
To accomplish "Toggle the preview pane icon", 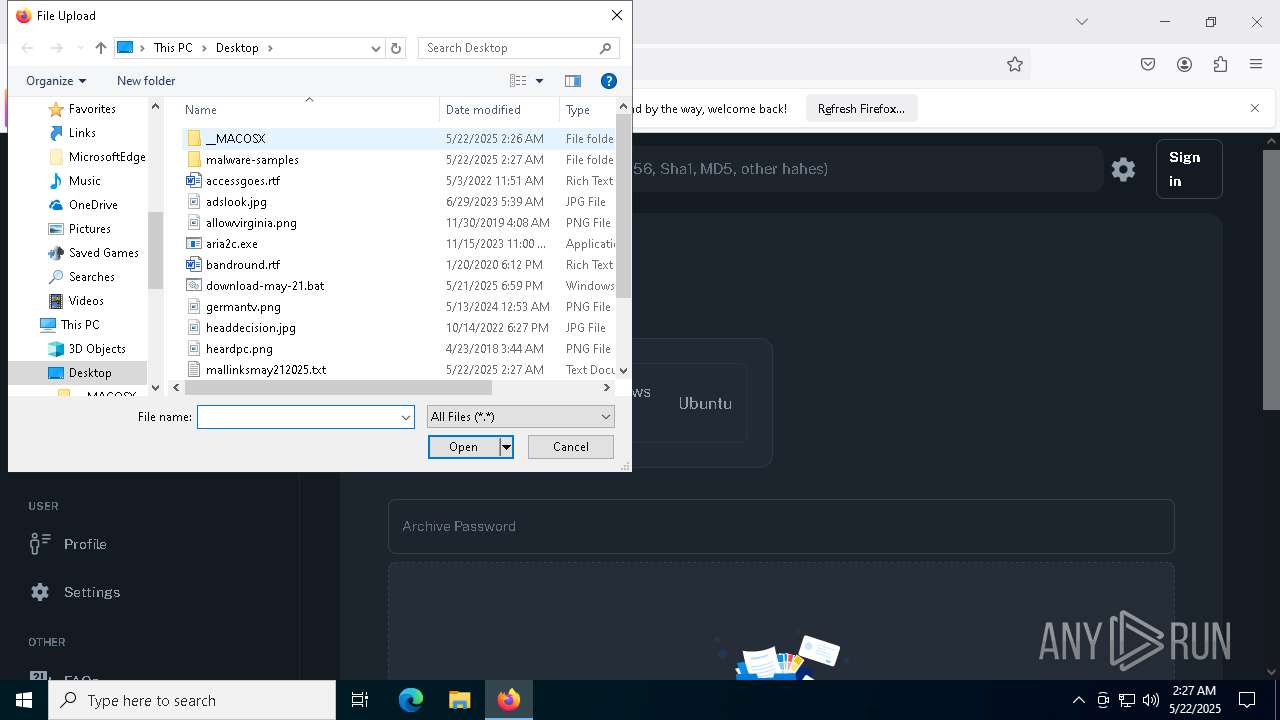I will (573, 81).
